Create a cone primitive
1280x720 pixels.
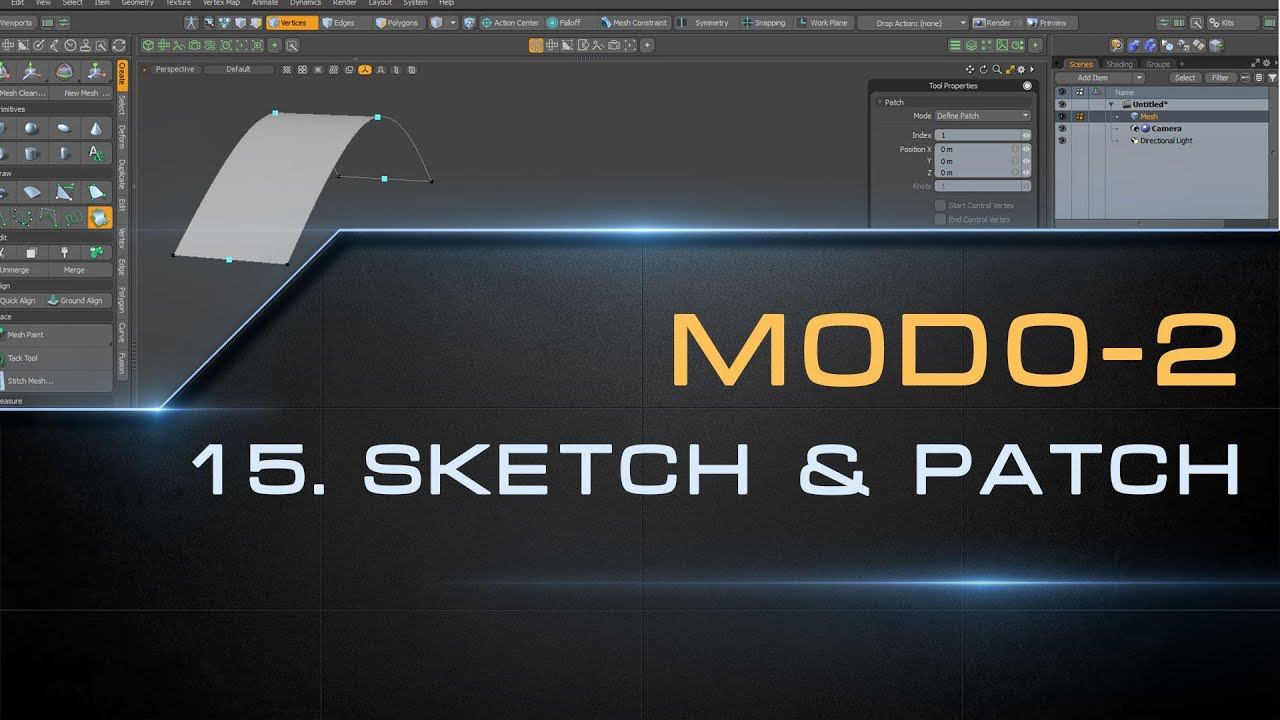pos(95,128)
